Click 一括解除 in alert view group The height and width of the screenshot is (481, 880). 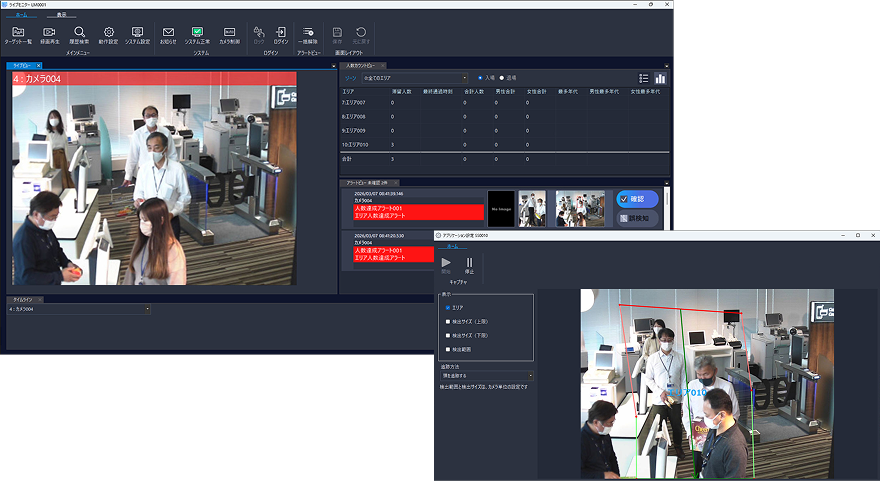click(x=307, y=35)
